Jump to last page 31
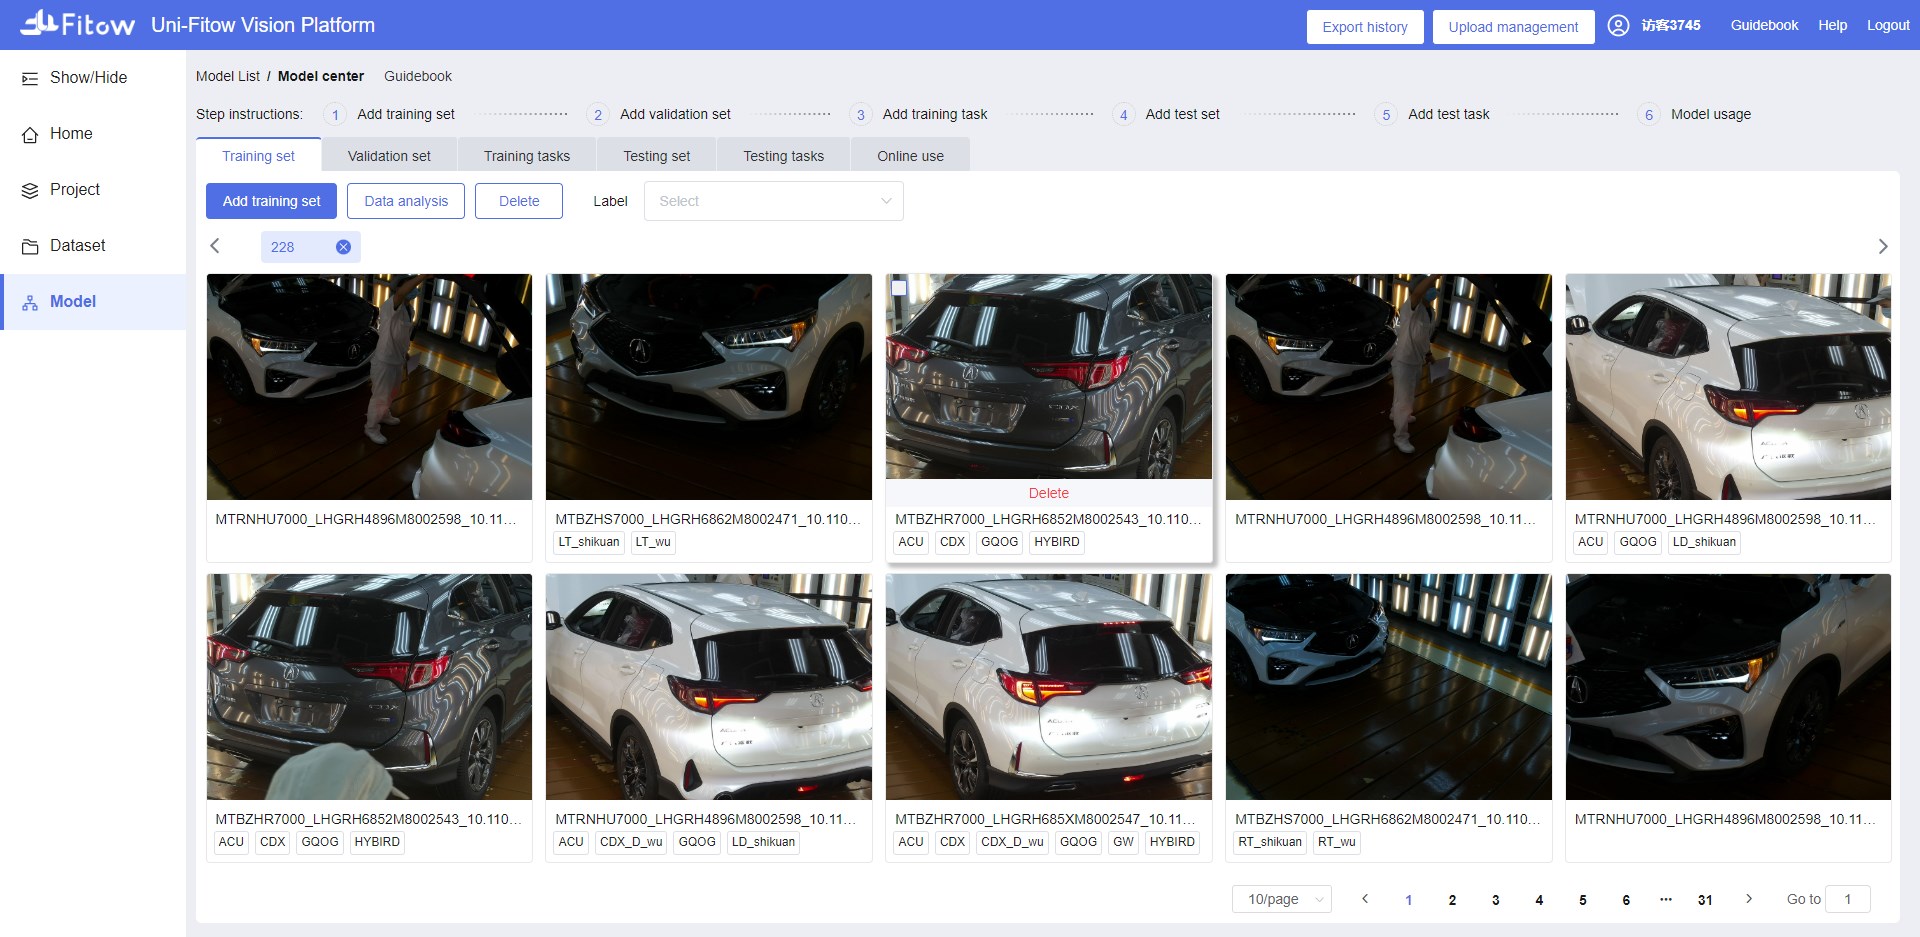1920x937 pixels. pos(1705,899)
